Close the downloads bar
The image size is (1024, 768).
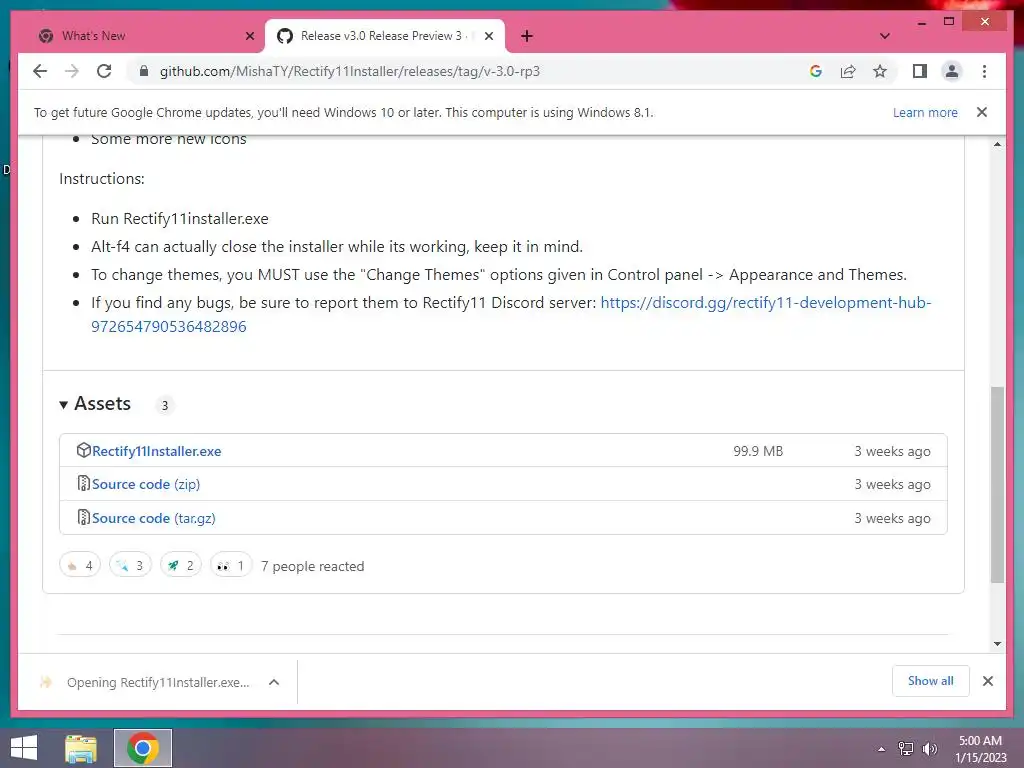(987, 681)
